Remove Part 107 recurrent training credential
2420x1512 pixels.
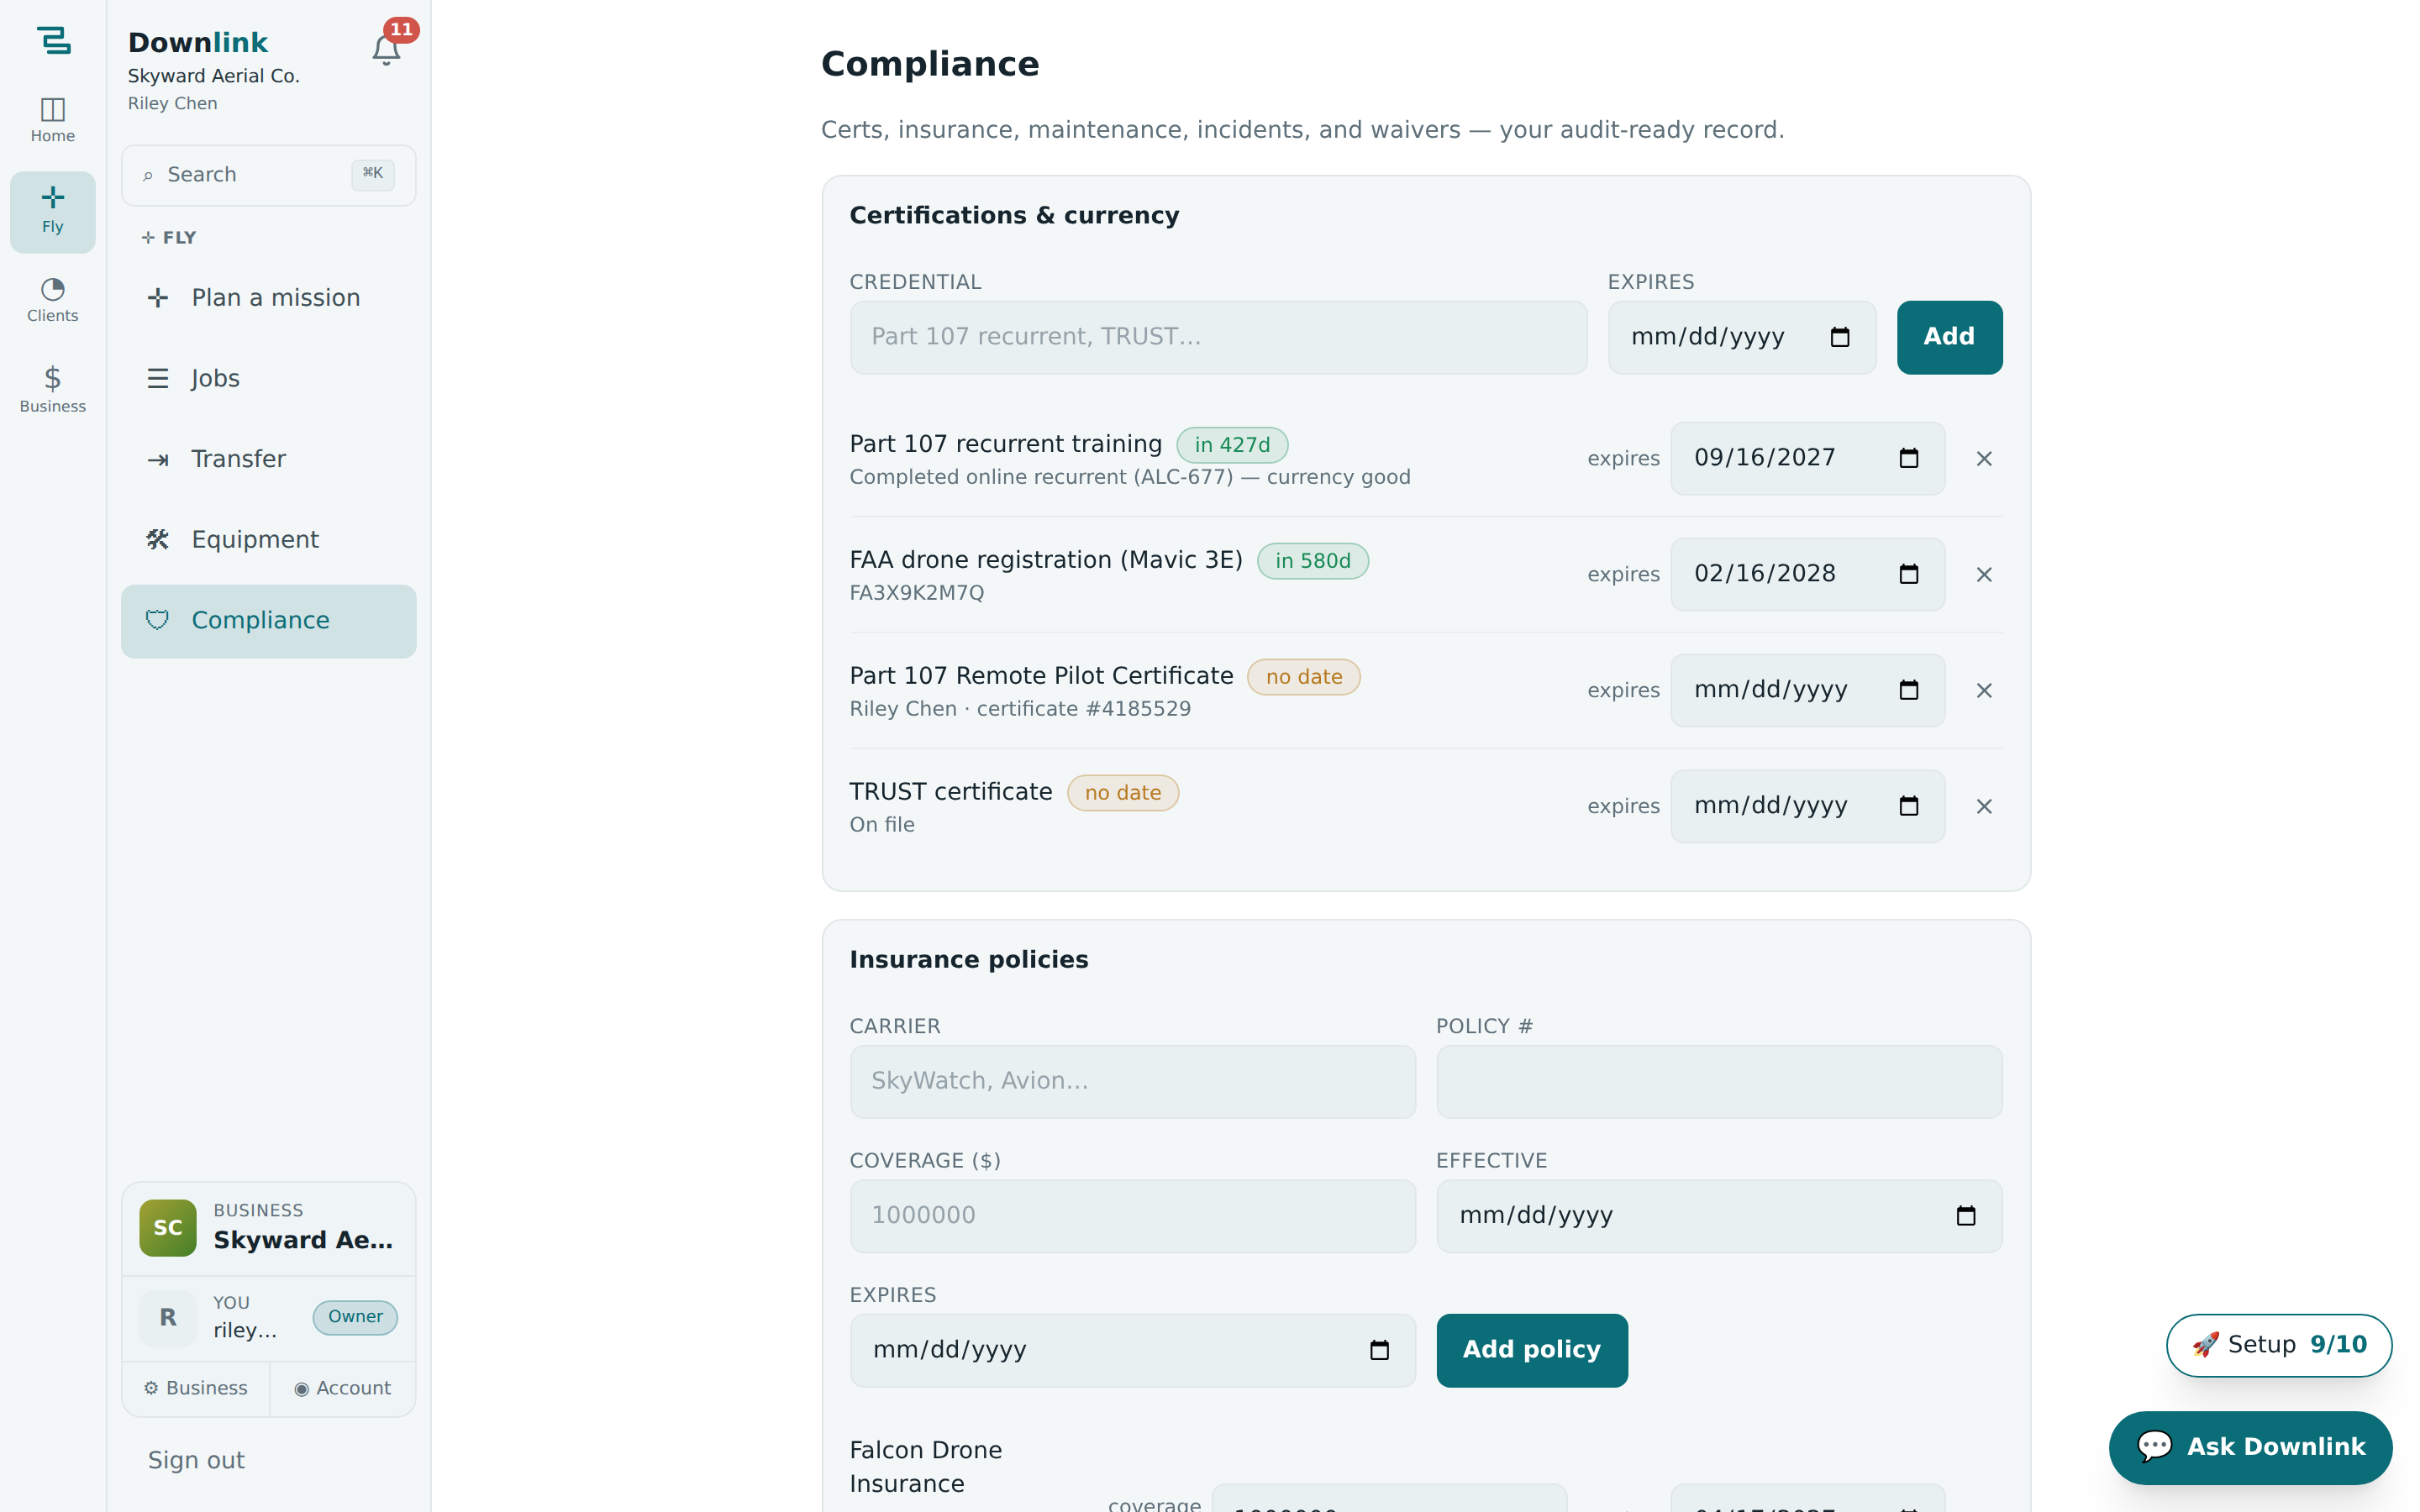1984,459
